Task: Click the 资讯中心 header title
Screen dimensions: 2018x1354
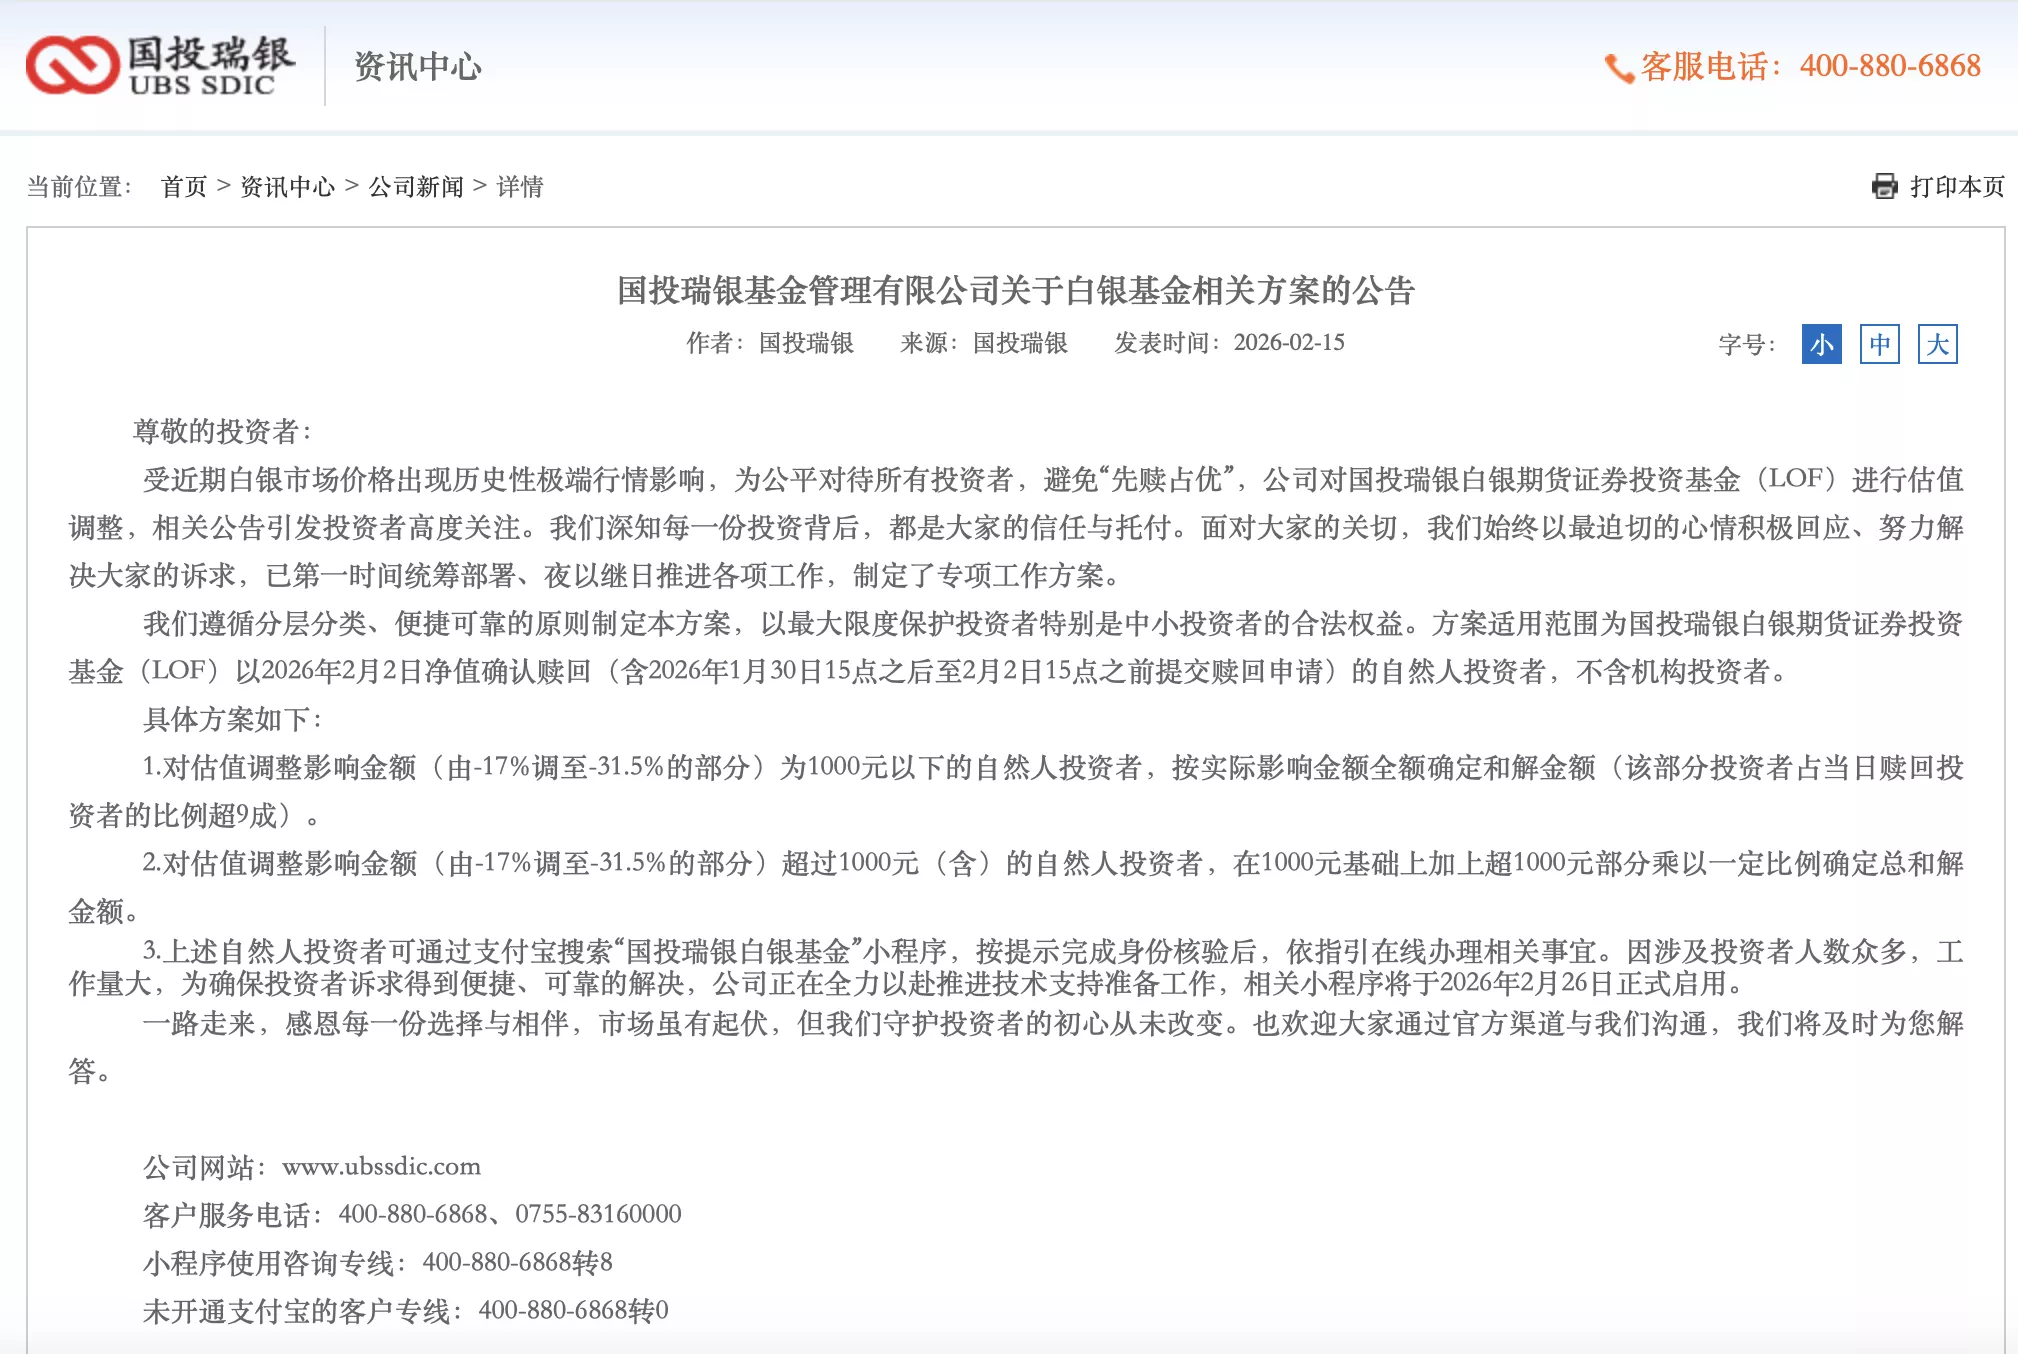Action: coord(418,67)
